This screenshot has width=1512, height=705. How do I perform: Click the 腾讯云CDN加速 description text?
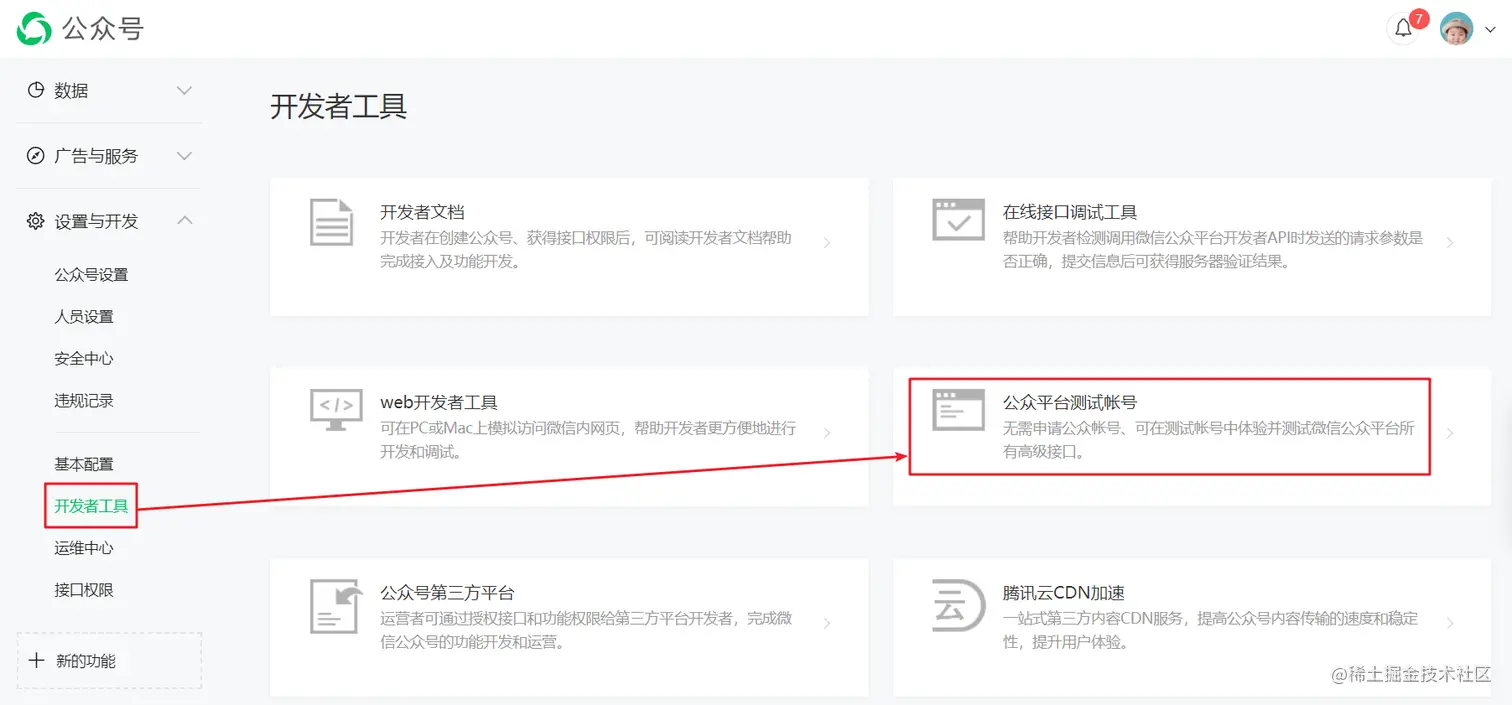pyautogui.click(x=1210, y=630)
